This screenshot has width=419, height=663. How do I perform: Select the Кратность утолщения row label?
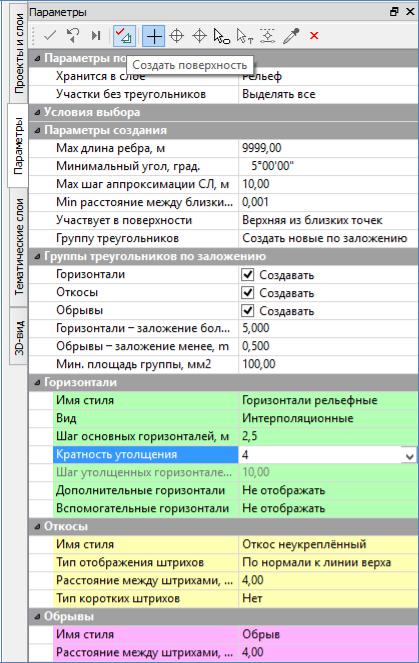[x=117, y=455]
